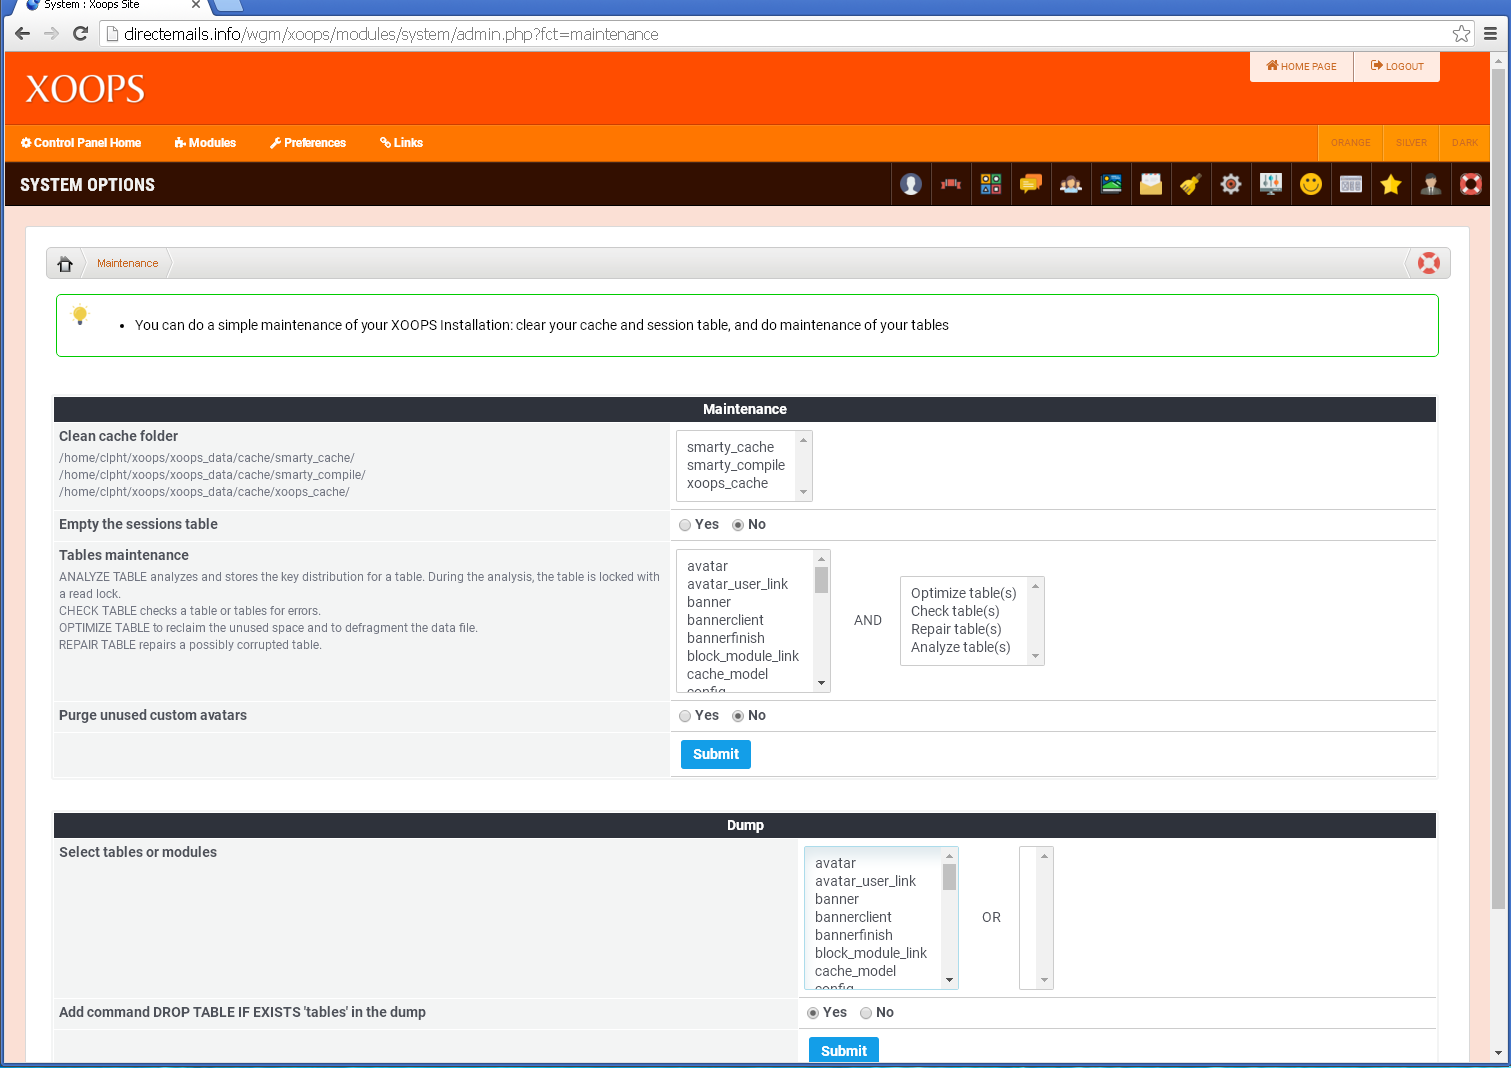Viewport: 1511px width, 1068px height.
Task: Select Yes for Empty the sessions table
Action: click(685, 525)
